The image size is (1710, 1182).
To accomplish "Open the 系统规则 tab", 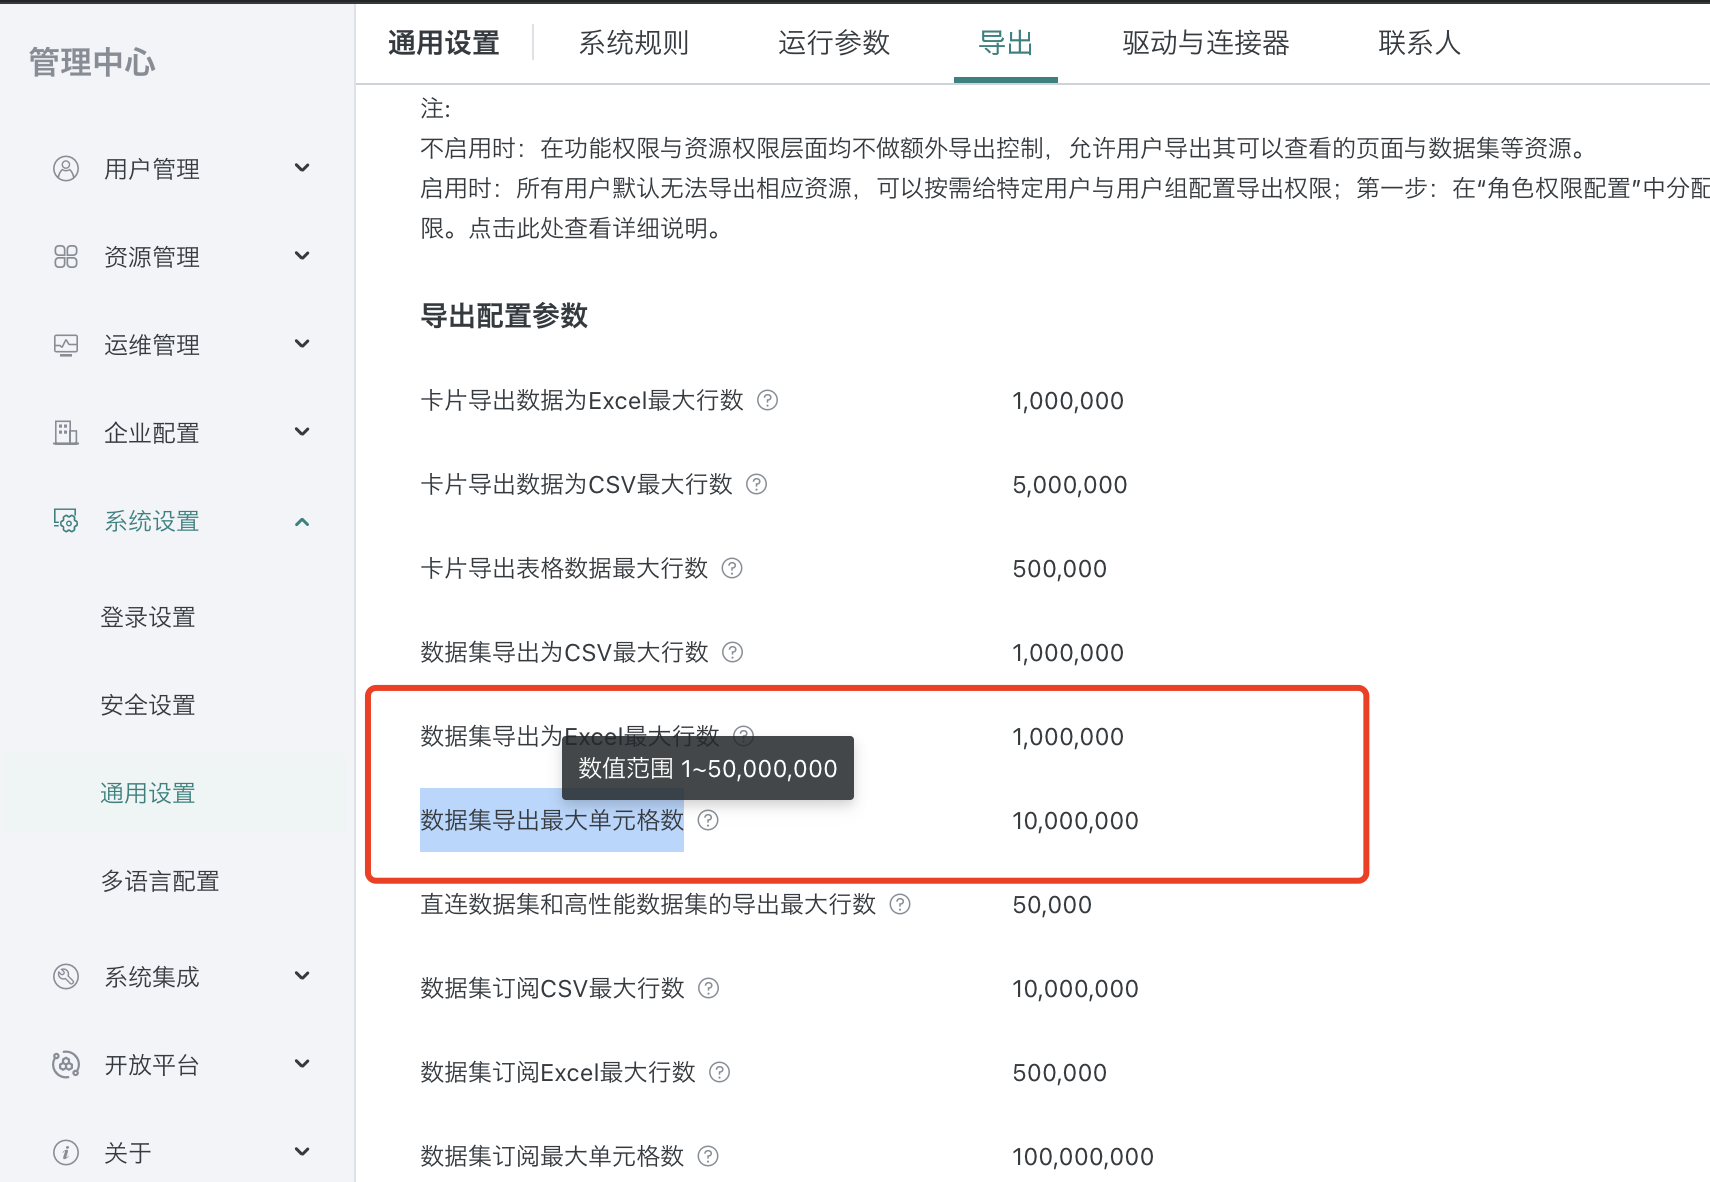I will pos(633,43).
